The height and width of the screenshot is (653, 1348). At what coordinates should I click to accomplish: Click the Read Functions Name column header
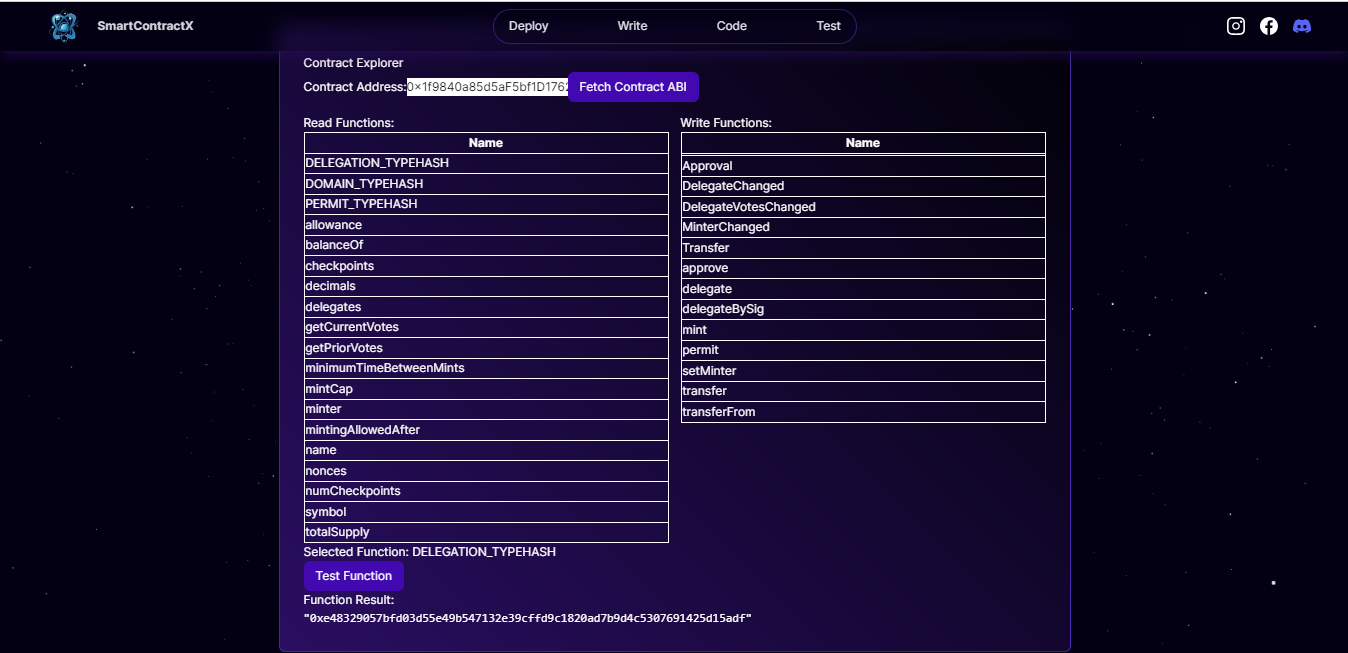tap(486, 143)
